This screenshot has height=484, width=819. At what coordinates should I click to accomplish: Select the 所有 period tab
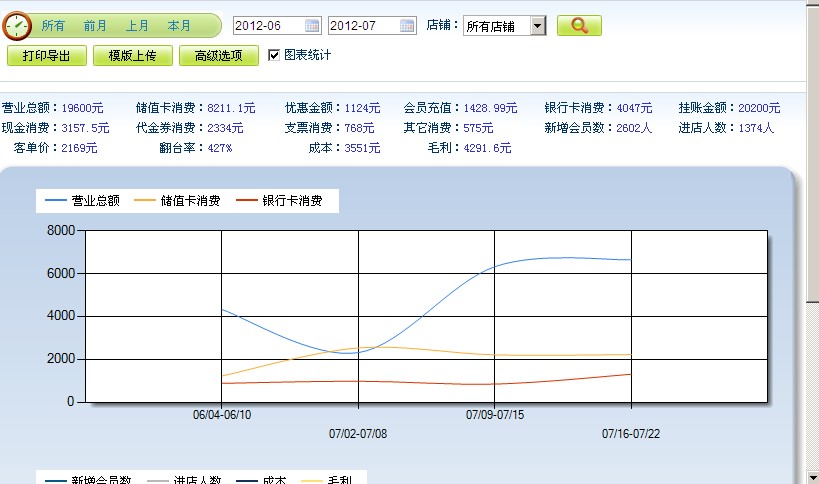(x=53, y=26)
